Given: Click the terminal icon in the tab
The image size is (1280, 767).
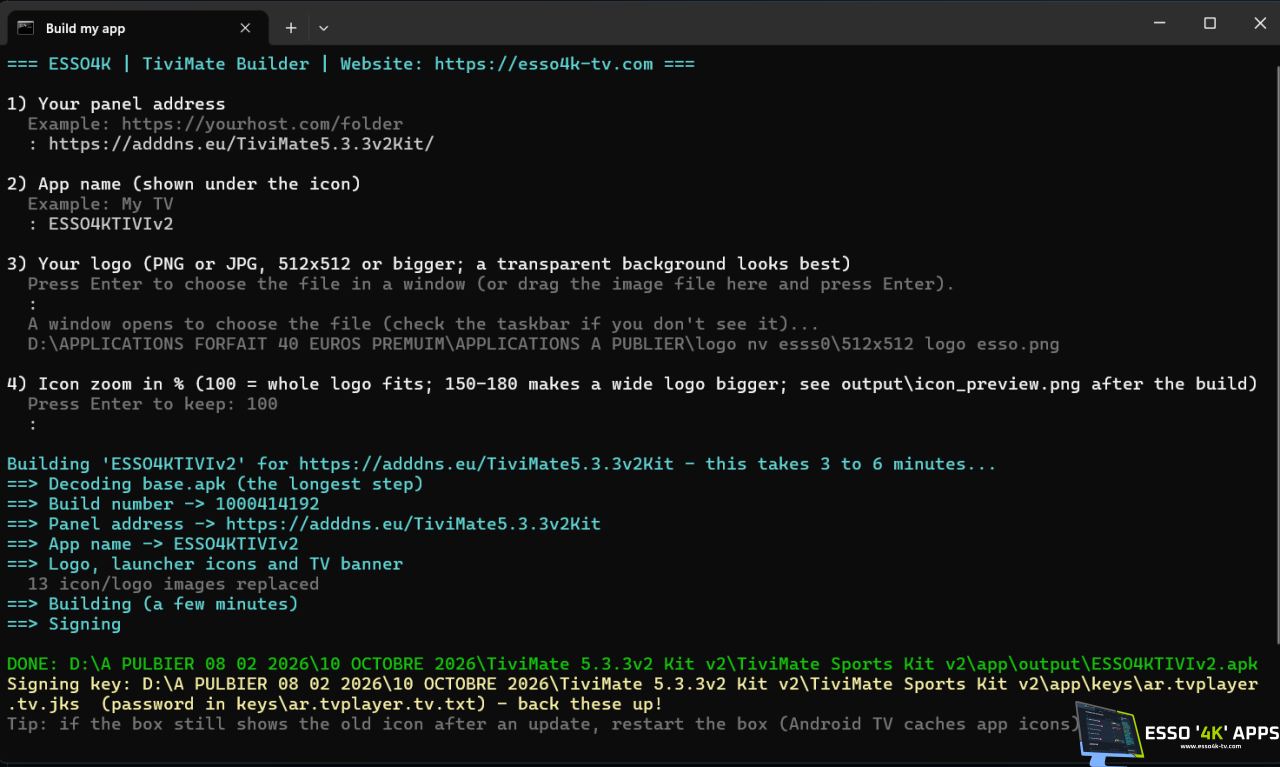Looking at the screenshot, I should (26, 28).
